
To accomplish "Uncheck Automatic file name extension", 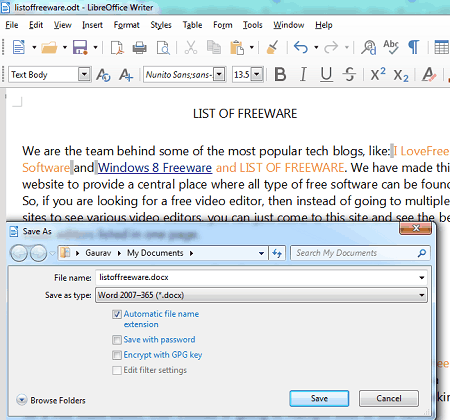I will click(x=117, y=314).
